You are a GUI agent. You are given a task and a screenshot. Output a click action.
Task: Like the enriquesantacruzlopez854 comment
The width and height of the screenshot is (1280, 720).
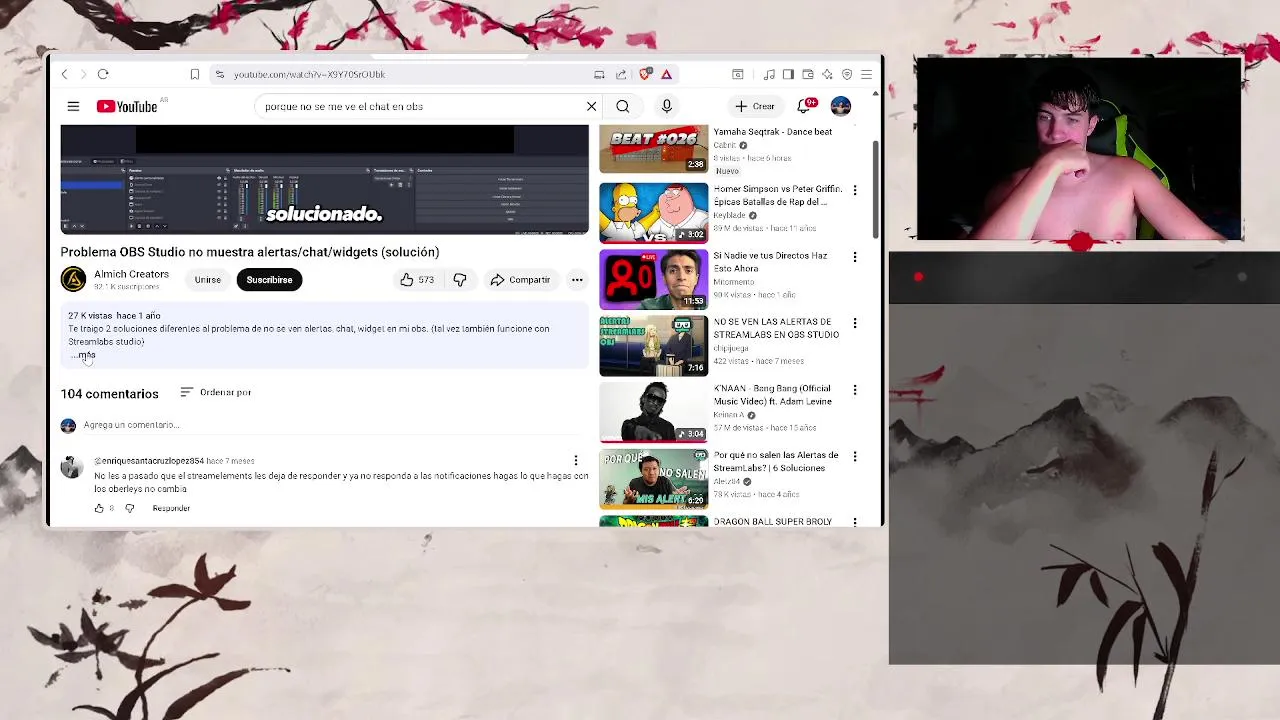[99, 508]
